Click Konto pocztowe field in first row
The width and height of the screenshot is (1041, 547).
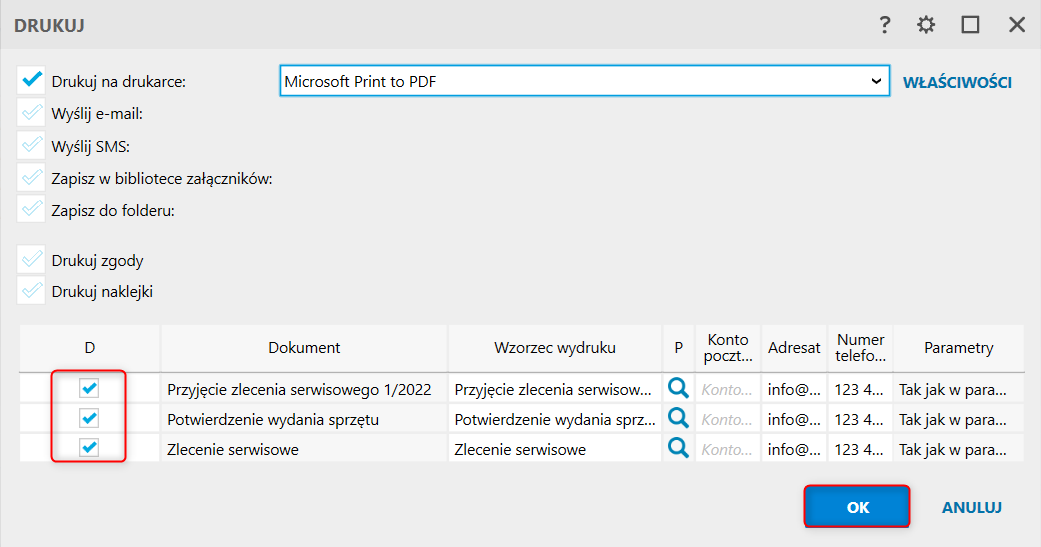(x=727, y=389)
